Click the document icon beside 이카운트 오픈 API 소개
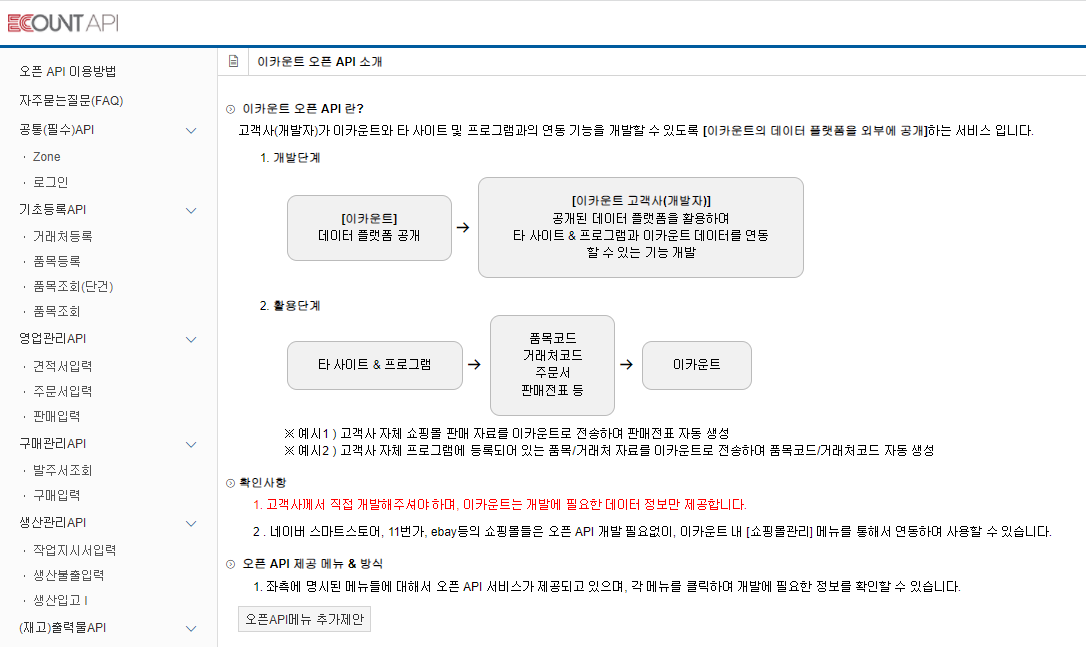This screenshot has width=1086, height=647. pos(233,62)
